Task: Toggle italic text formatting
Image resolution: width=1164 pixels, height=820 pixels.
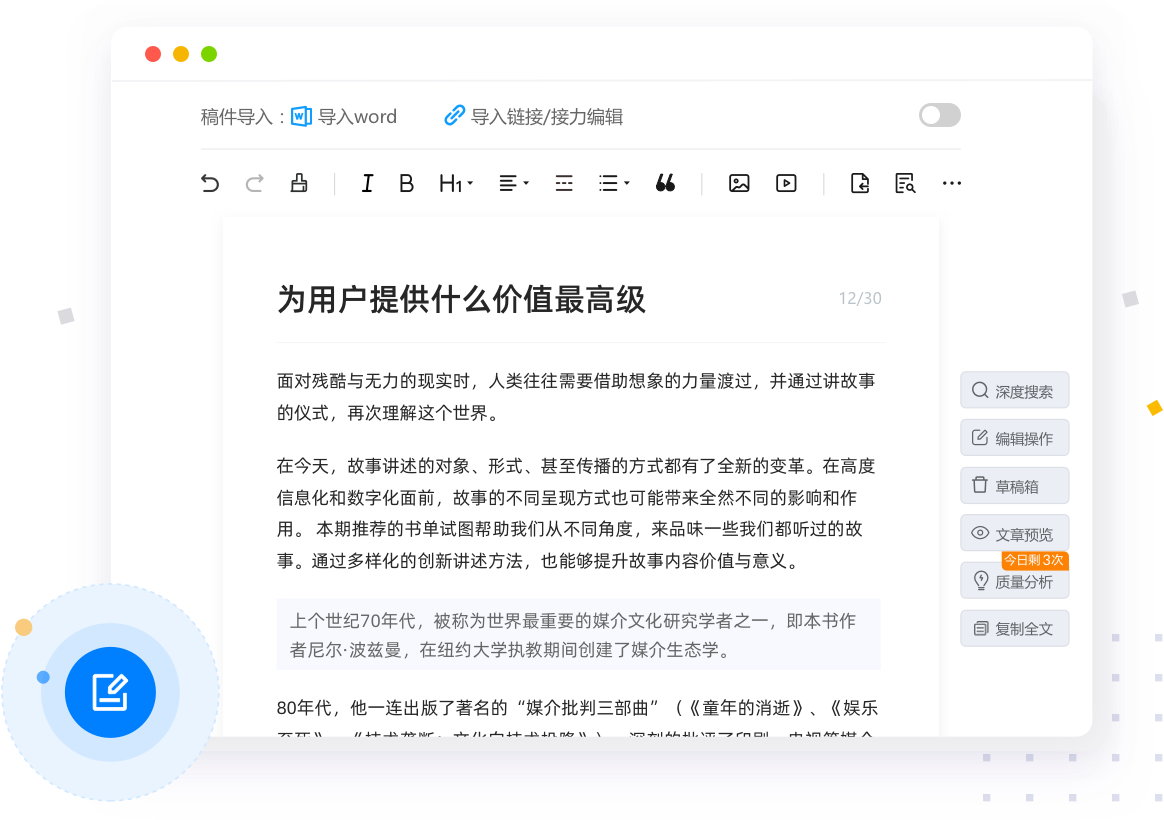Action: coord(367,183)
